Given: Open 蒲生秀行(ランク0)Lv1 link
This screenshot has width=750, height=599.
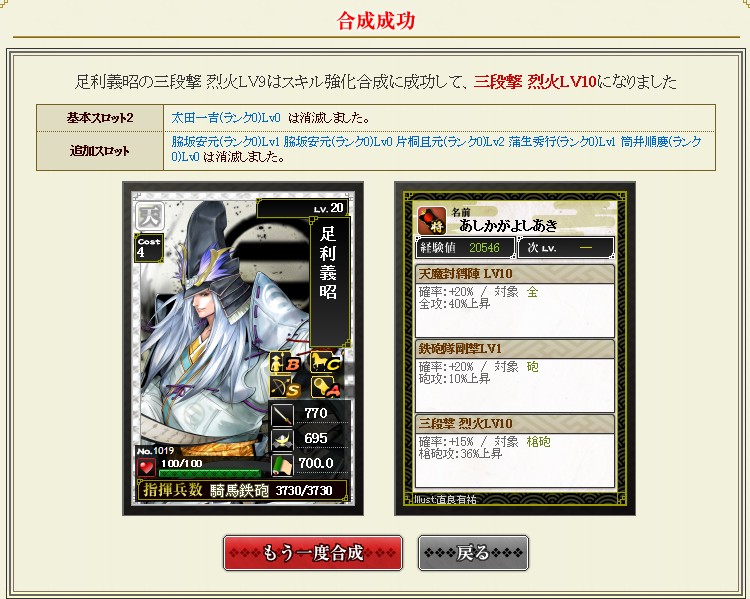Looking at the screenshot, I should coord(562,142).
